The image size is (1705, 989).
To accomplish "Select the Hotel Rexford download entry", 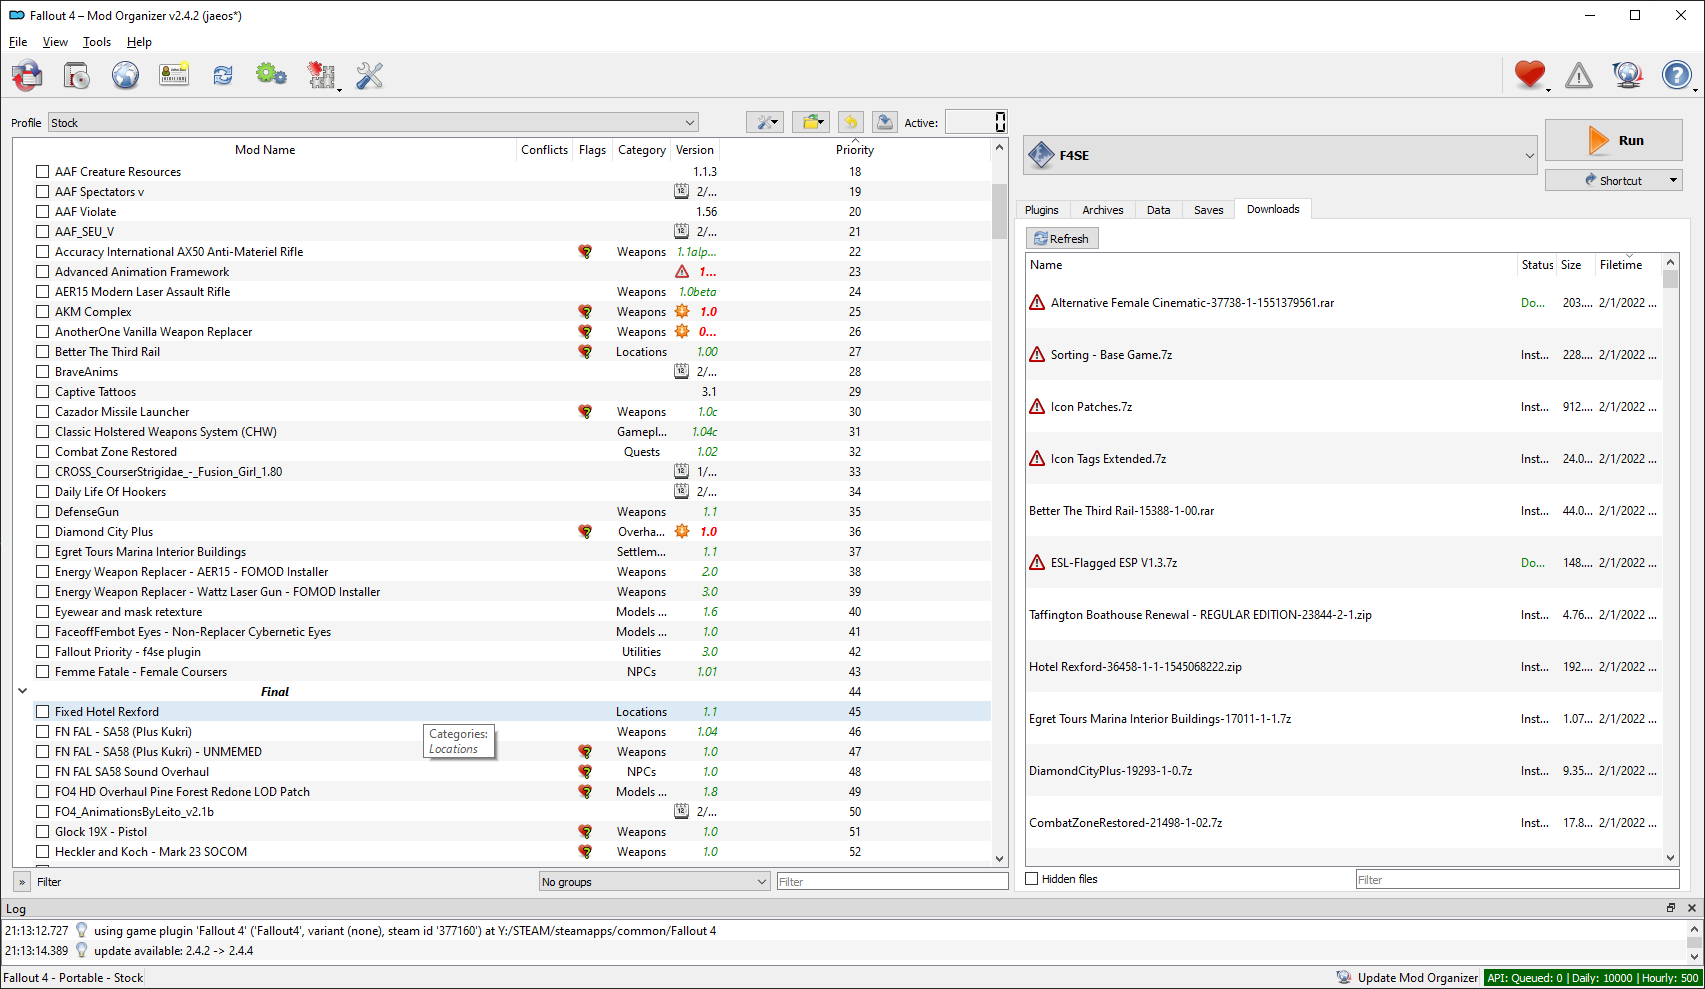I will point(1343,667).
